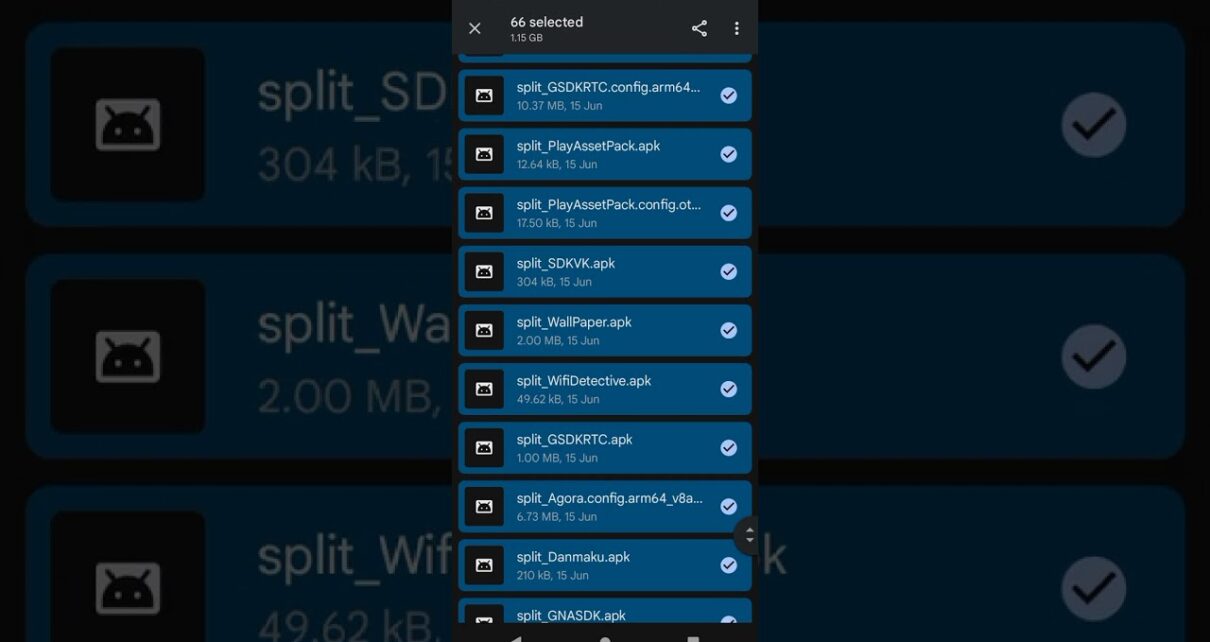1210x642 pixels.
Task: Select the file name split_WifiDetective.apk
Action: 584,381
